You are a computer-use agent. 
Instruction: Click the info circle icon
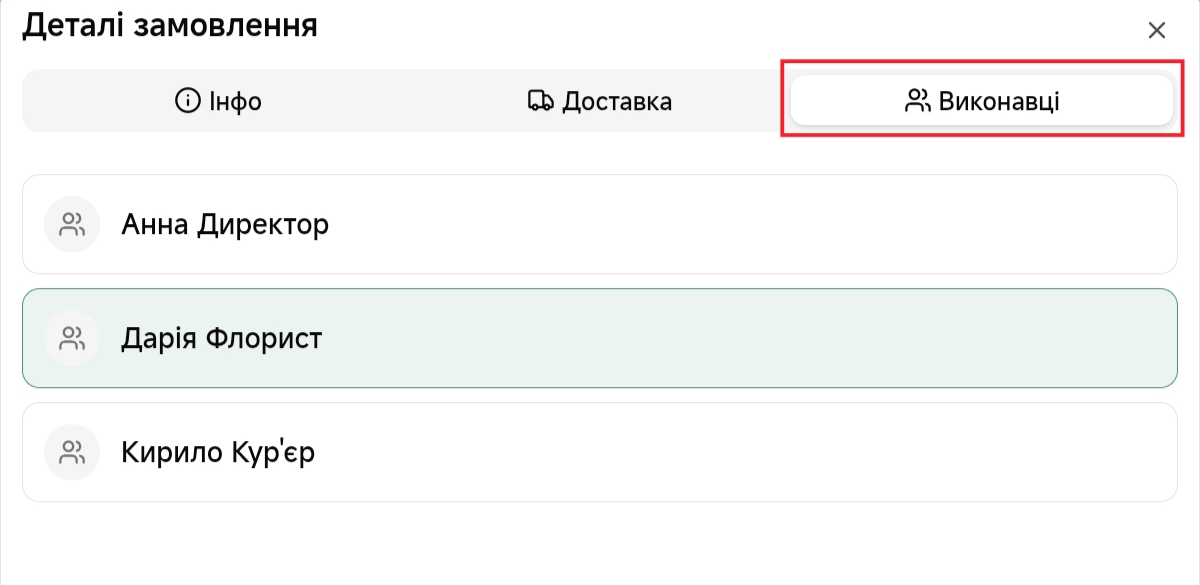pyautogui.click(x=187, y=101)
